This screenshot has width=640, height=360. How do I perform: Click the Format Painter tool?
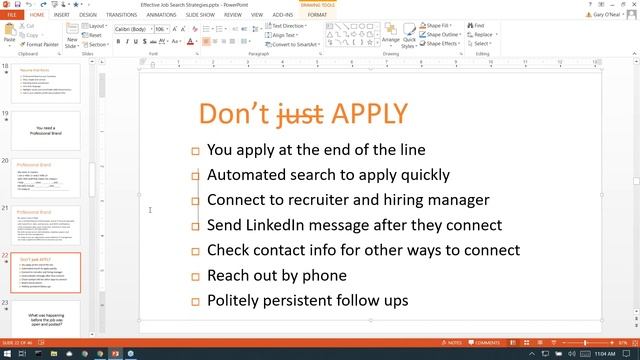coord(39,44)
